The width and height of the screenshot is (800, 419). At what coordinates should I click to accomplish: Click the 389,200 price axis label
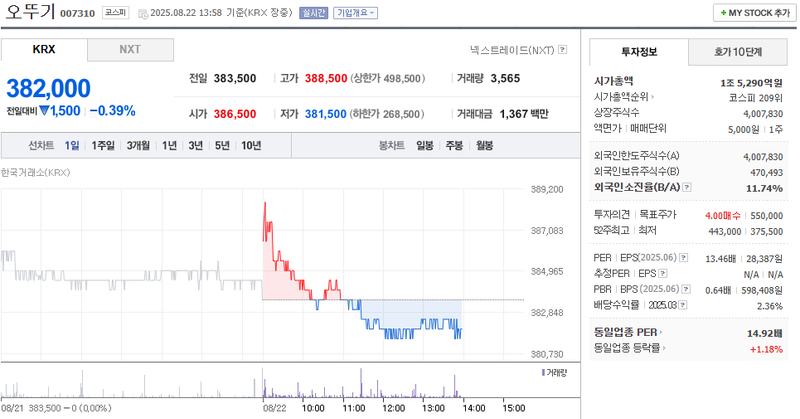coord(547,189)
